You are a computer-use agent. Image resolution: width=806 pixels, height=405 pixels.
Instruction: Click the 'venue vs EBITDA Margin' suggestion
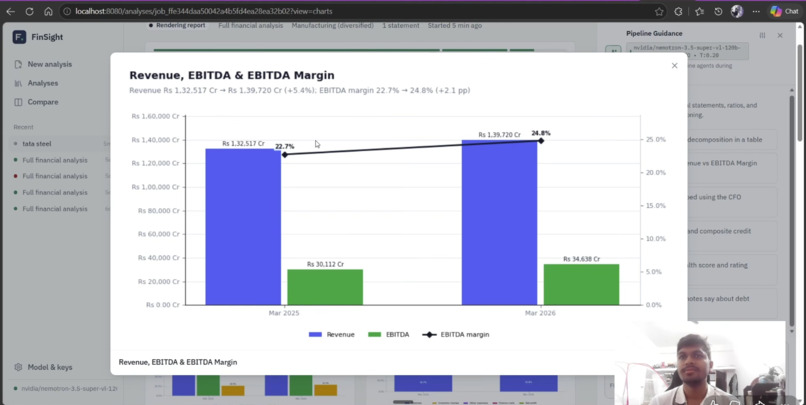[x=732, y=167]
